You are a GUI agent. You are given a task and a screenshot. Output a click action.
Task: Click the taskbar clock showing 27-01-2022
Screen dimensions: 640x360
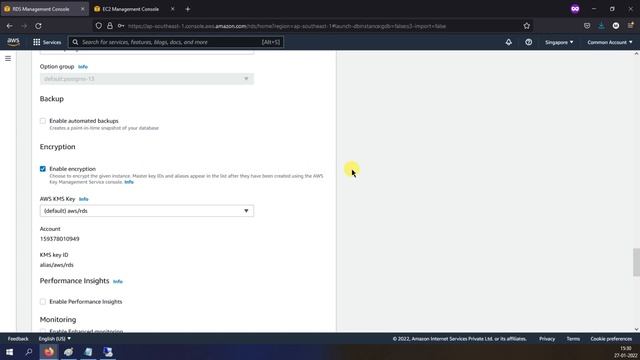(x=626, y=352)
